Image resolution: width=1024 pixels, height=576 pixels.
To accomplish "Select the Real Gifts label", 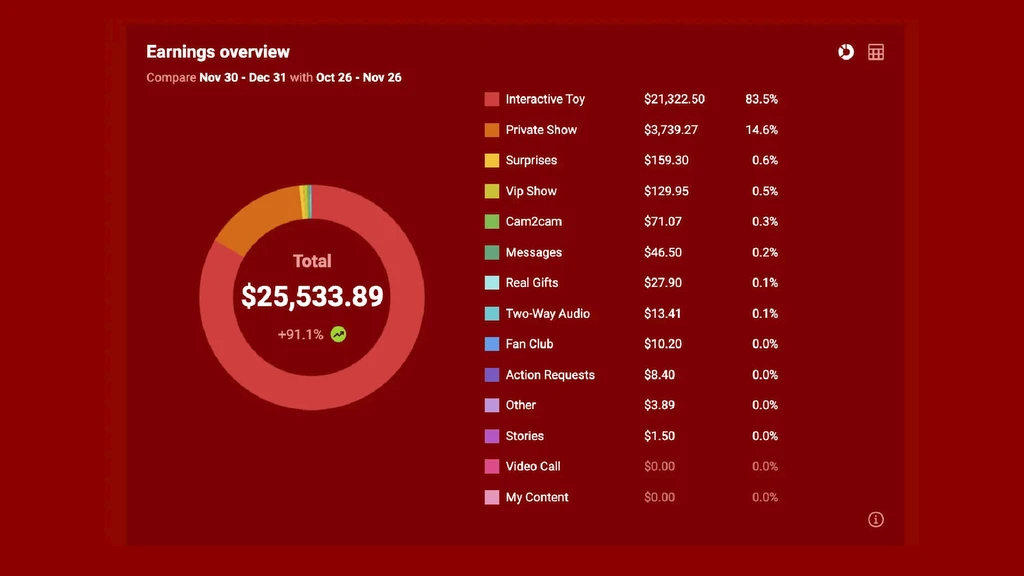I will [x=532, y=283].
